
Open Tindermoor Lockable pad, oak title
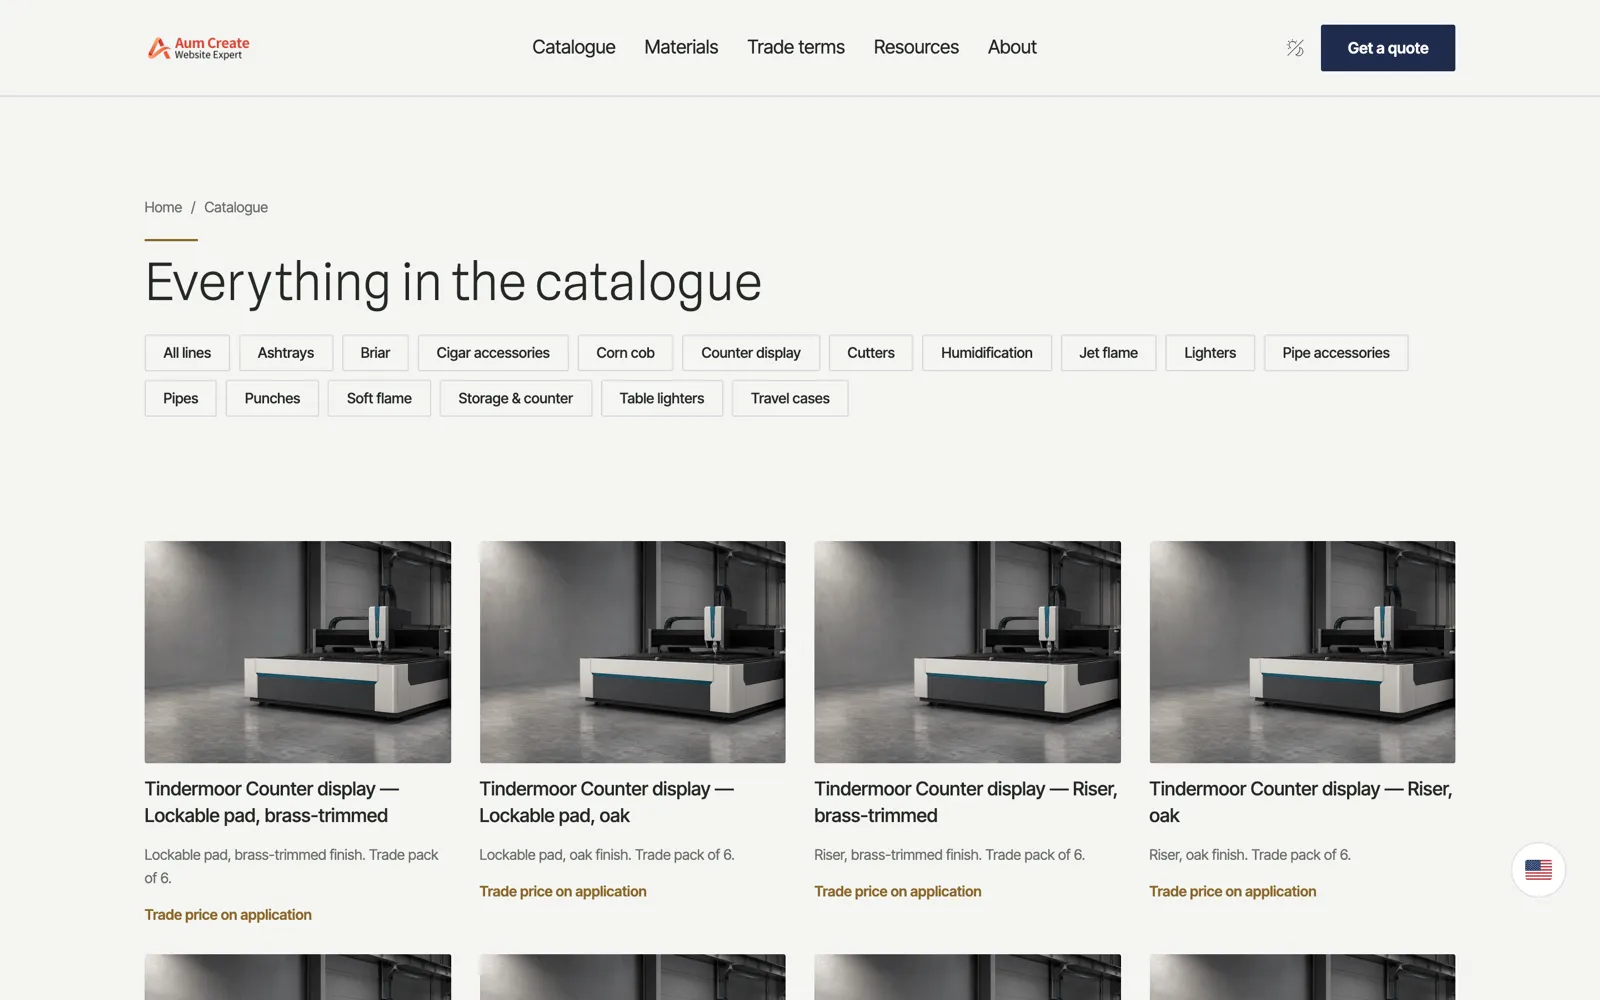tap(607, 802)
